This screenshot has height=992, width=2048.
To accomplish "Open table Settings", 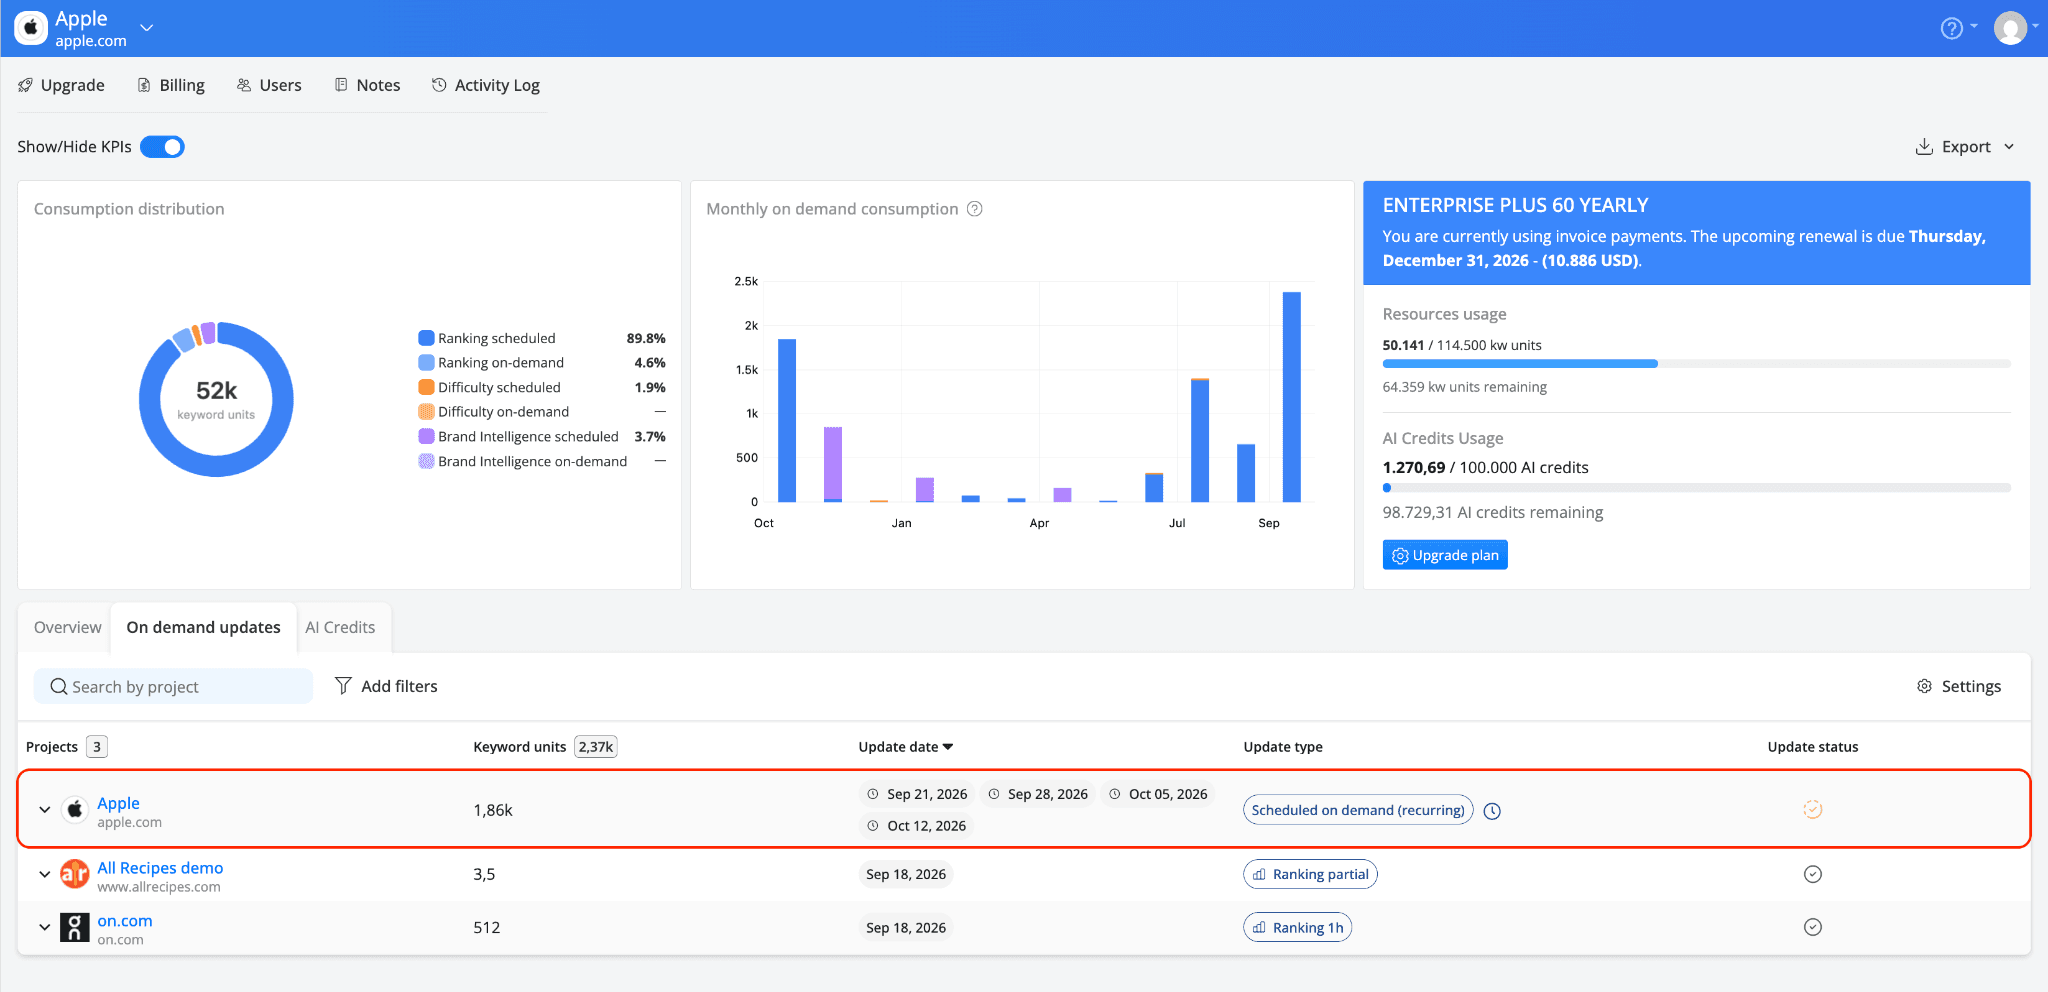I will point(1959,686).
